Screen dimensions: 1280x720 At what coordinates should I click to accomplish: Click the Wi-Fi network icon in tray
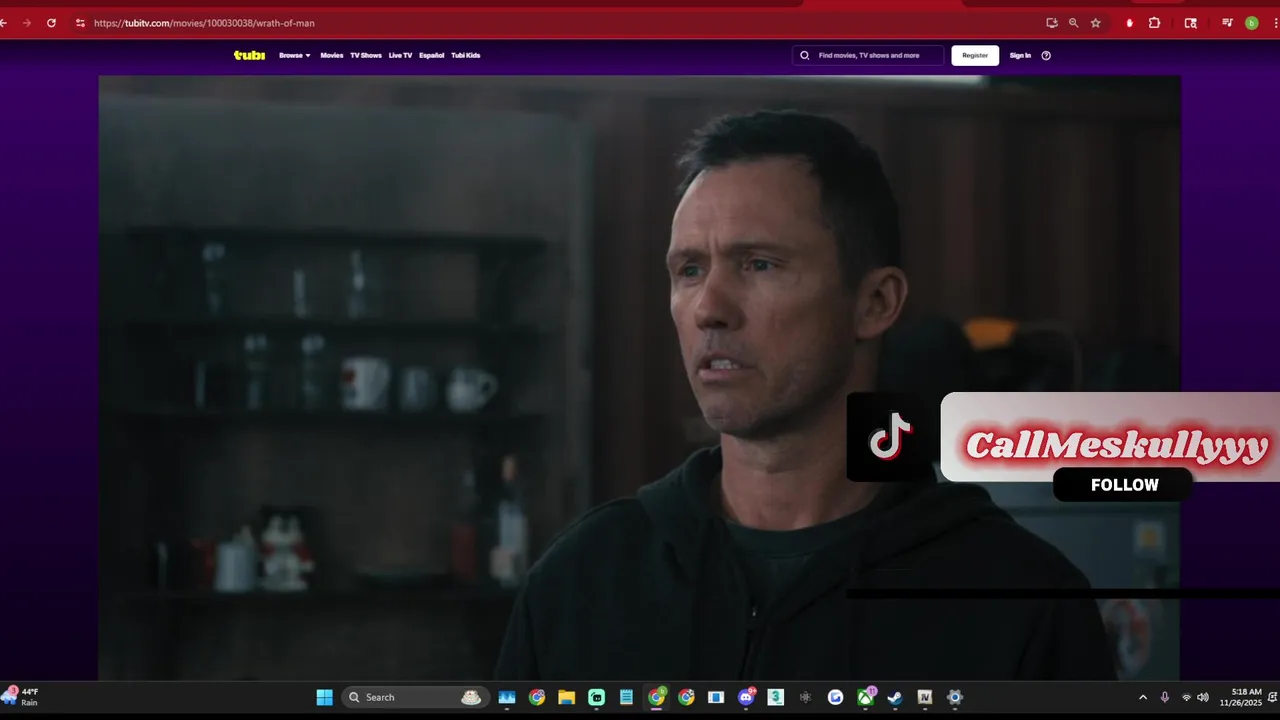(x=1186, y=697)
